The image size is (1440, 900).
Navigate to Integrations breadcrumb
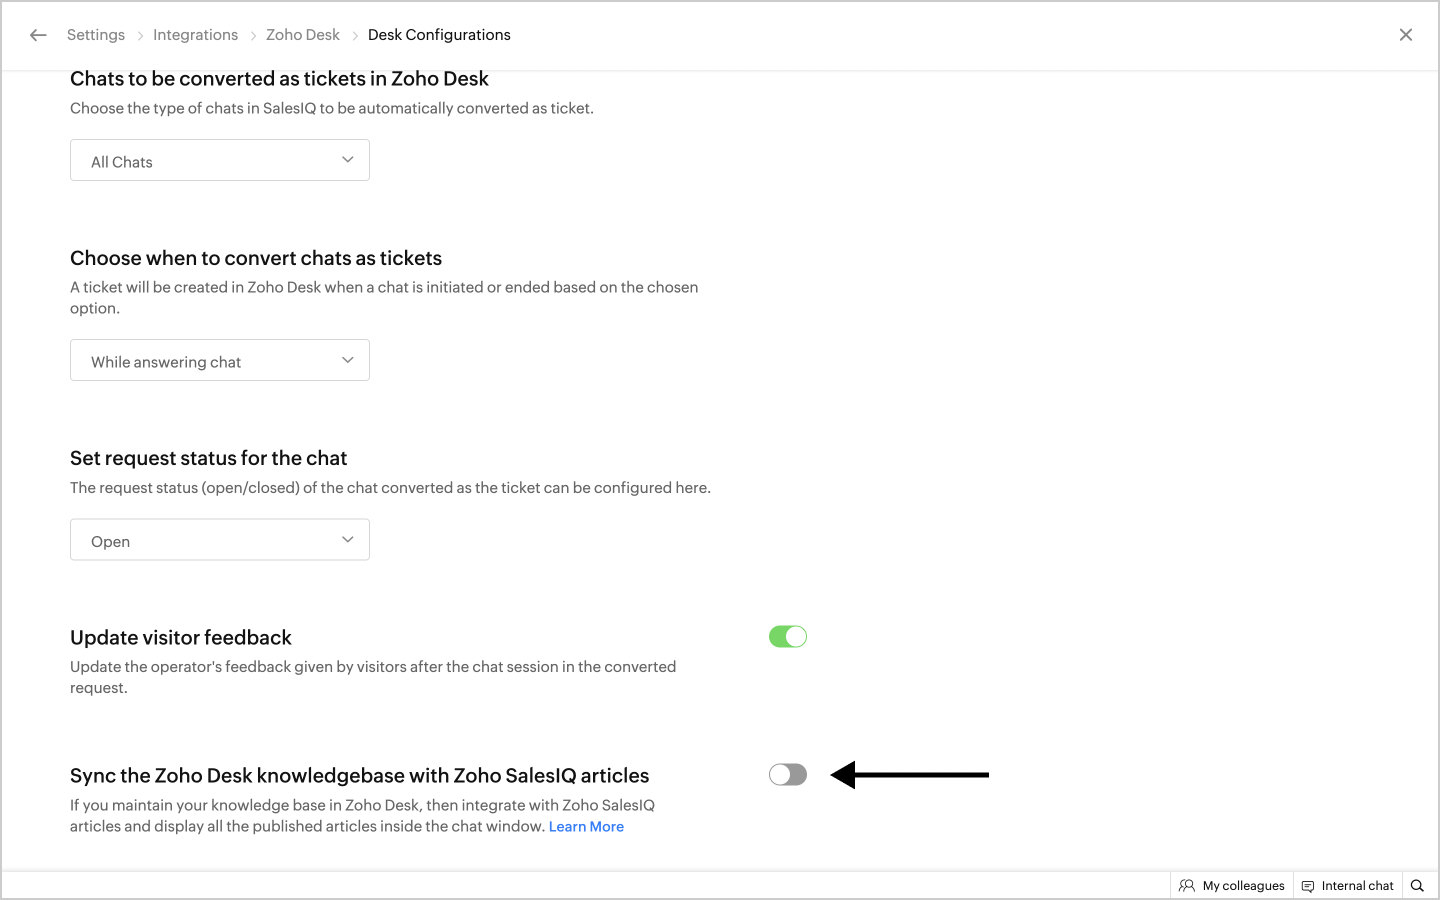(195, 35)
